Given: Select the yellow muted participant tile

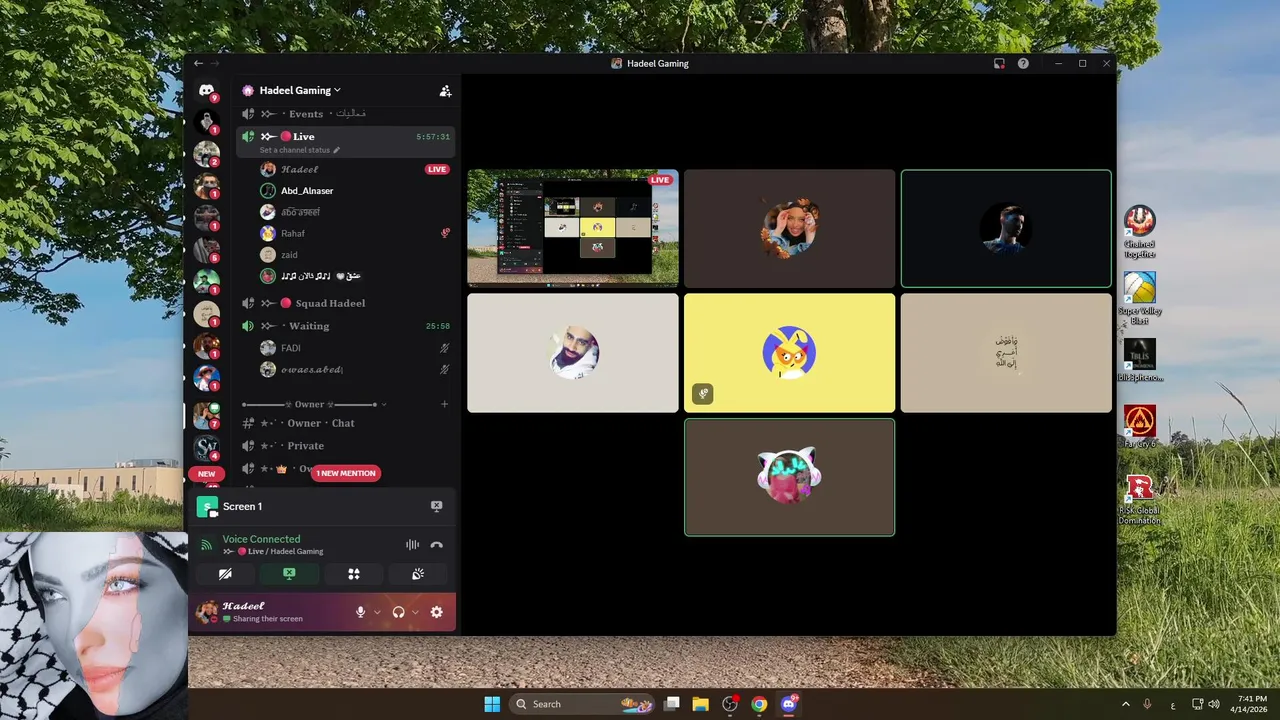Looking at the screenshot, I should (x=789, y=352).
